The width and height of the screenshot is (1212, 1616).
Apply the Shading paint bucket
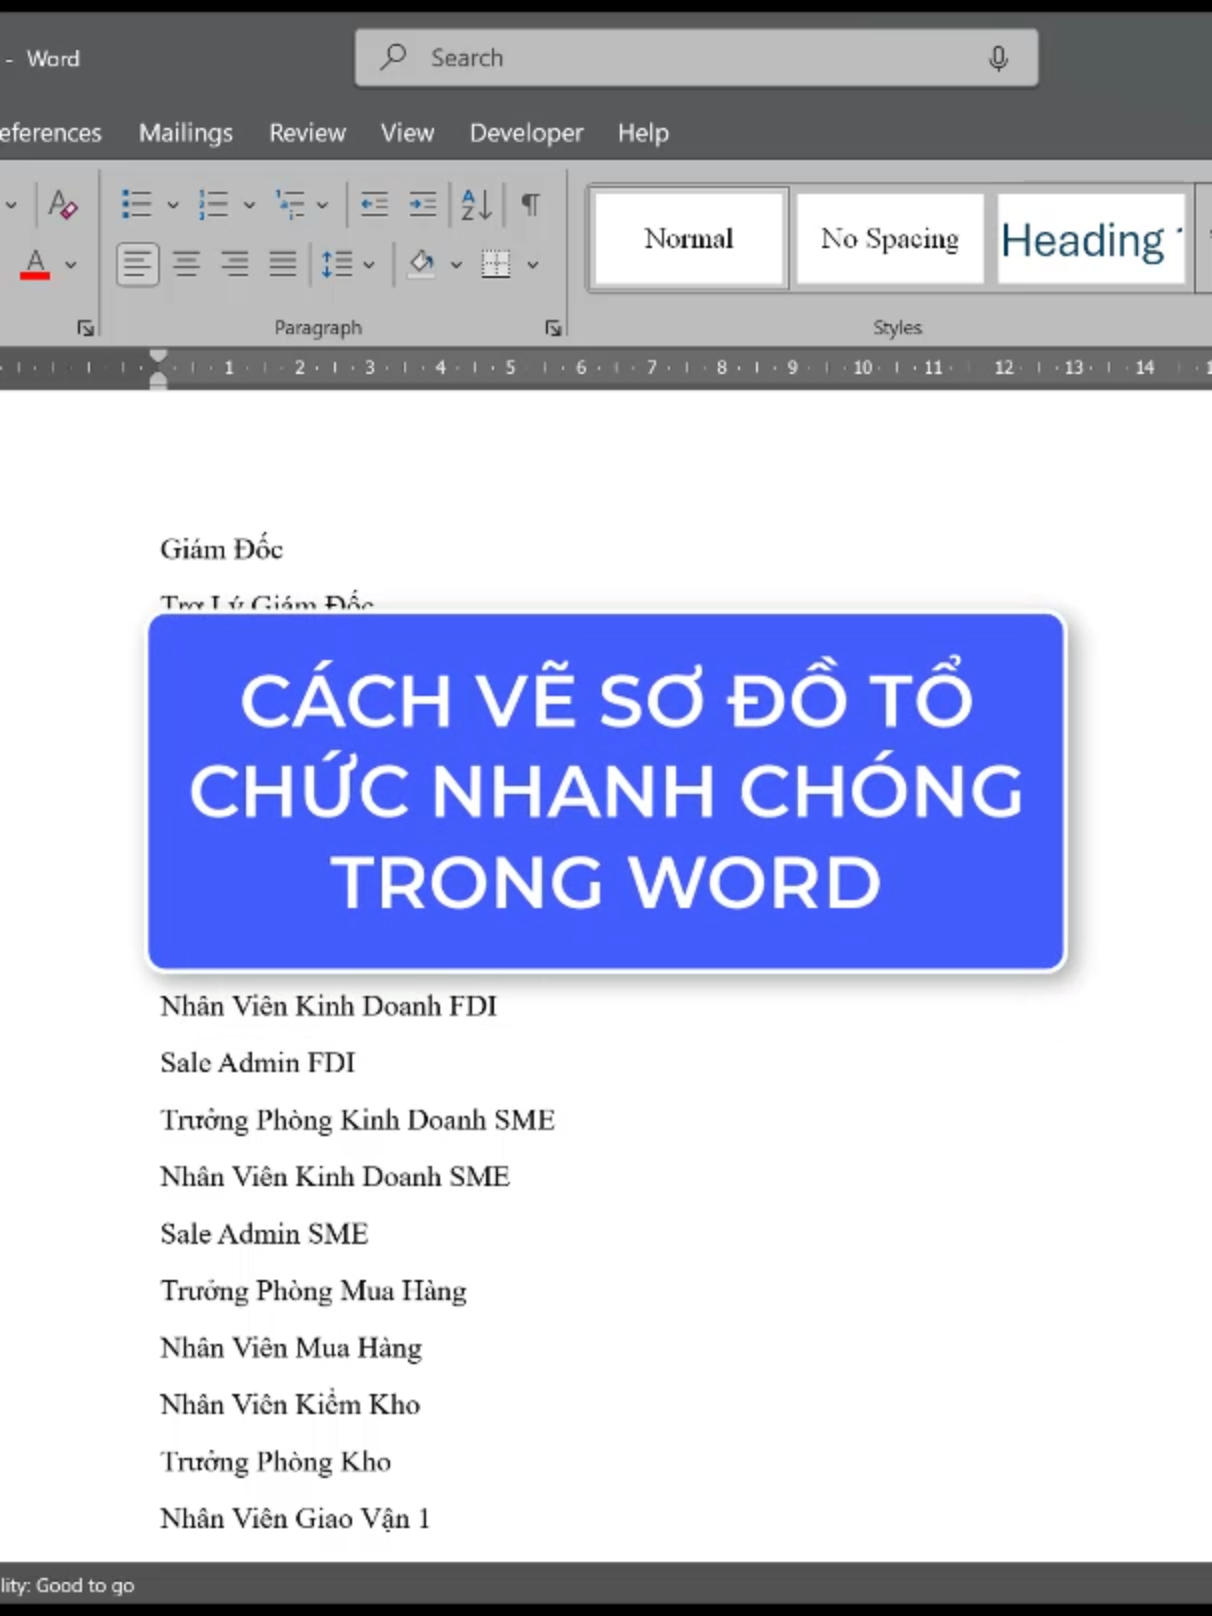422,264
